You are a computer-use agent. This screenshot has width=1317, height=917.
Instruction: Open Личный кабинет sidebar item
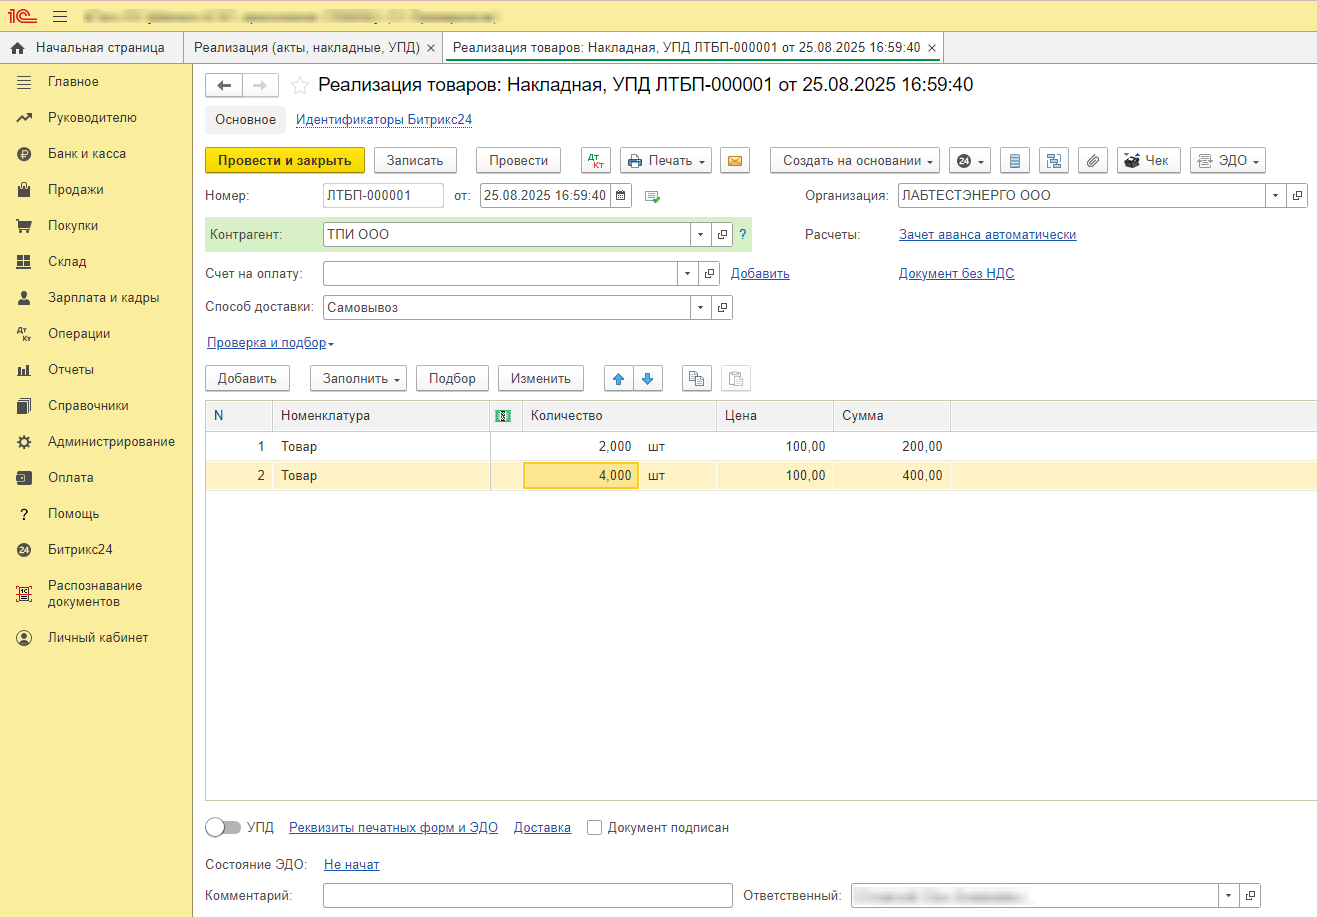(x=98, y=638)
